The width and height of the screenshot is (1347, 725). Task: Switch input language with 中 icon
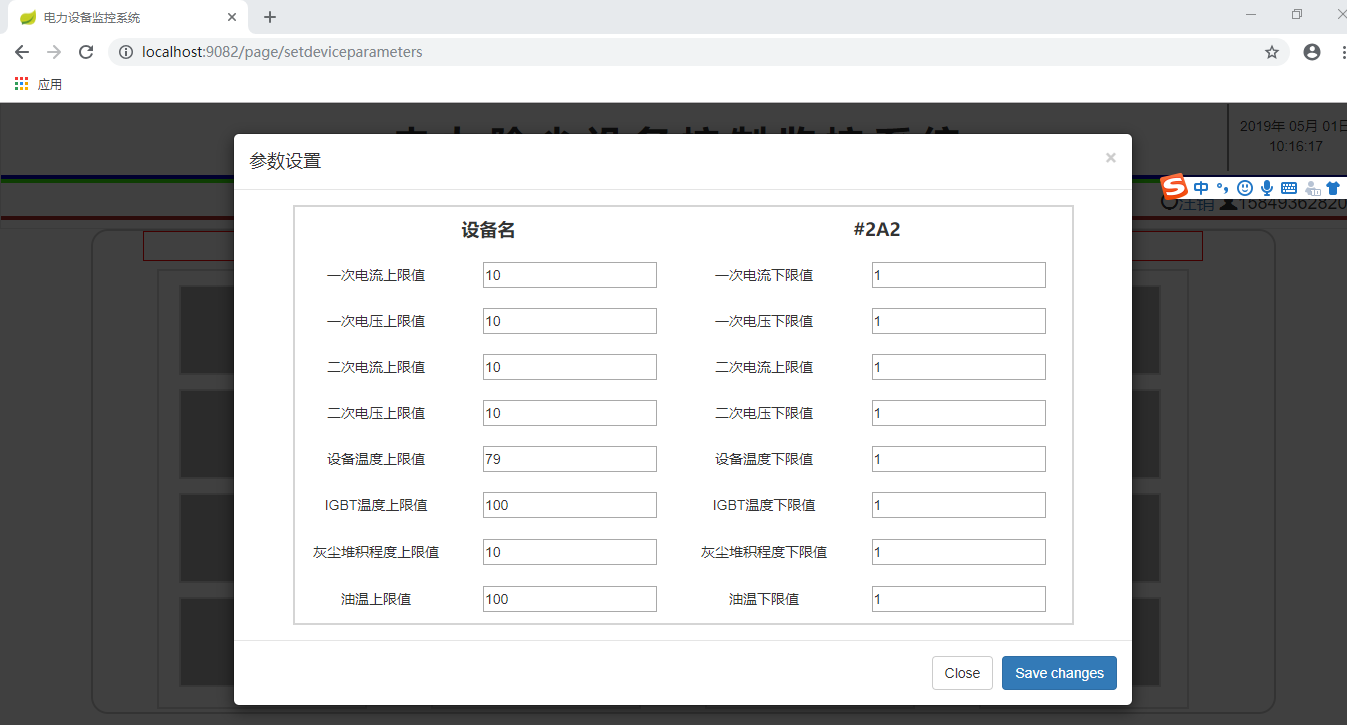(x=1201, y=188)
